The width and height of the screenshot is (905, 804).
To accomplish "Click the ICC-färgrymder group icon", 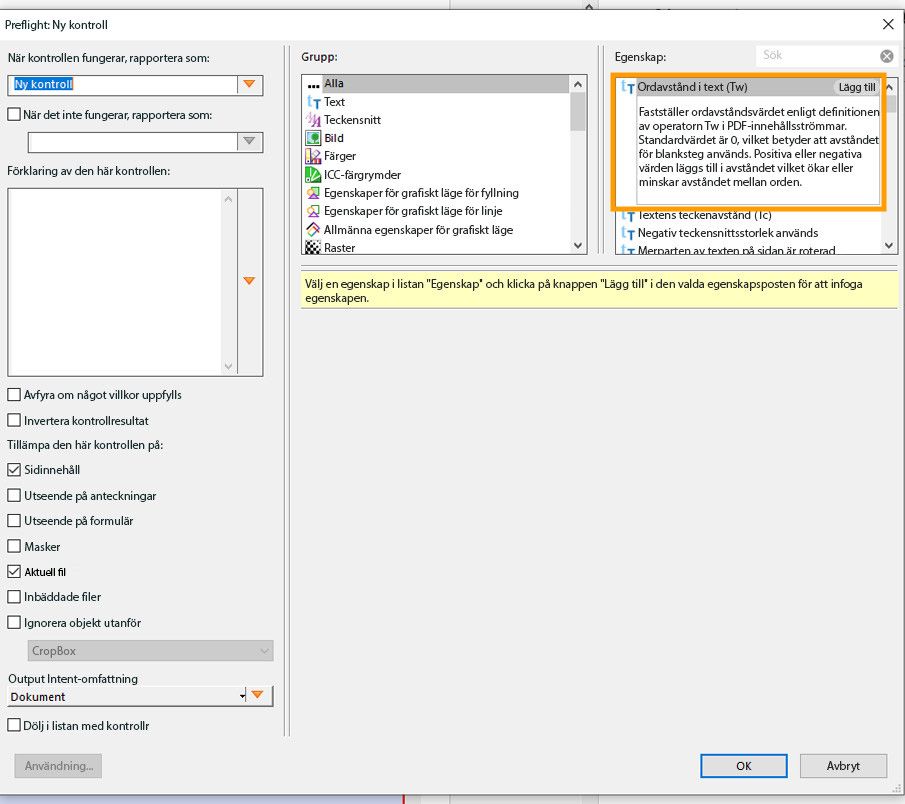I will [x=313, y=175].
